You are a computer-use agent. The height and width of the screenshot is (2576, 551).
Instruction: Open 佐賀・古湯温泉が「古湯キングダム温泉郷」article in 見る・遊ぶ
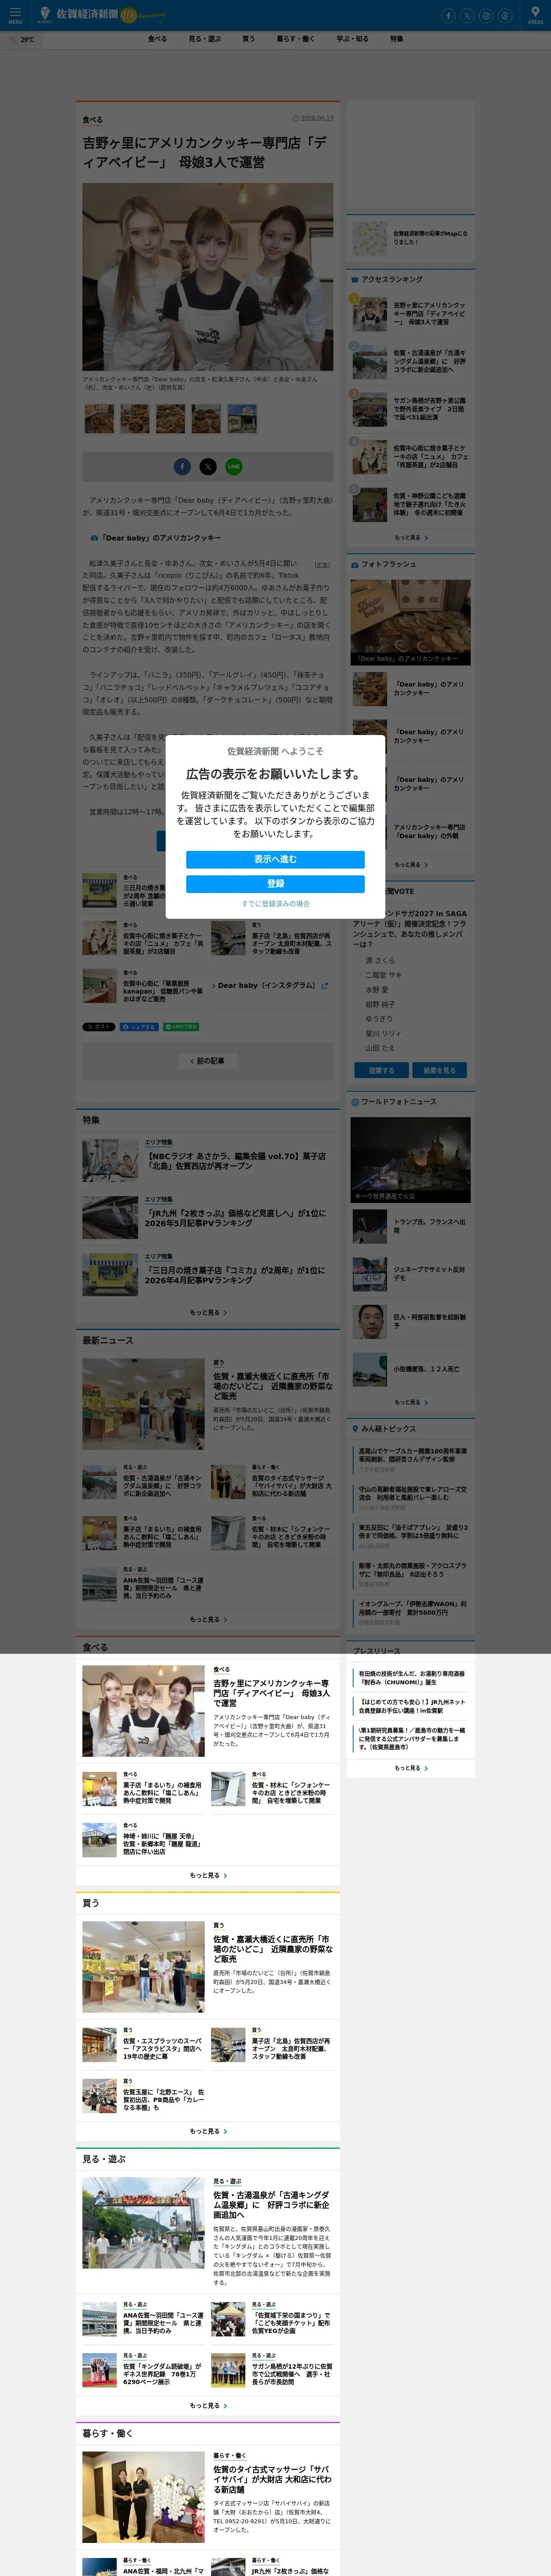coord(272,2205)
